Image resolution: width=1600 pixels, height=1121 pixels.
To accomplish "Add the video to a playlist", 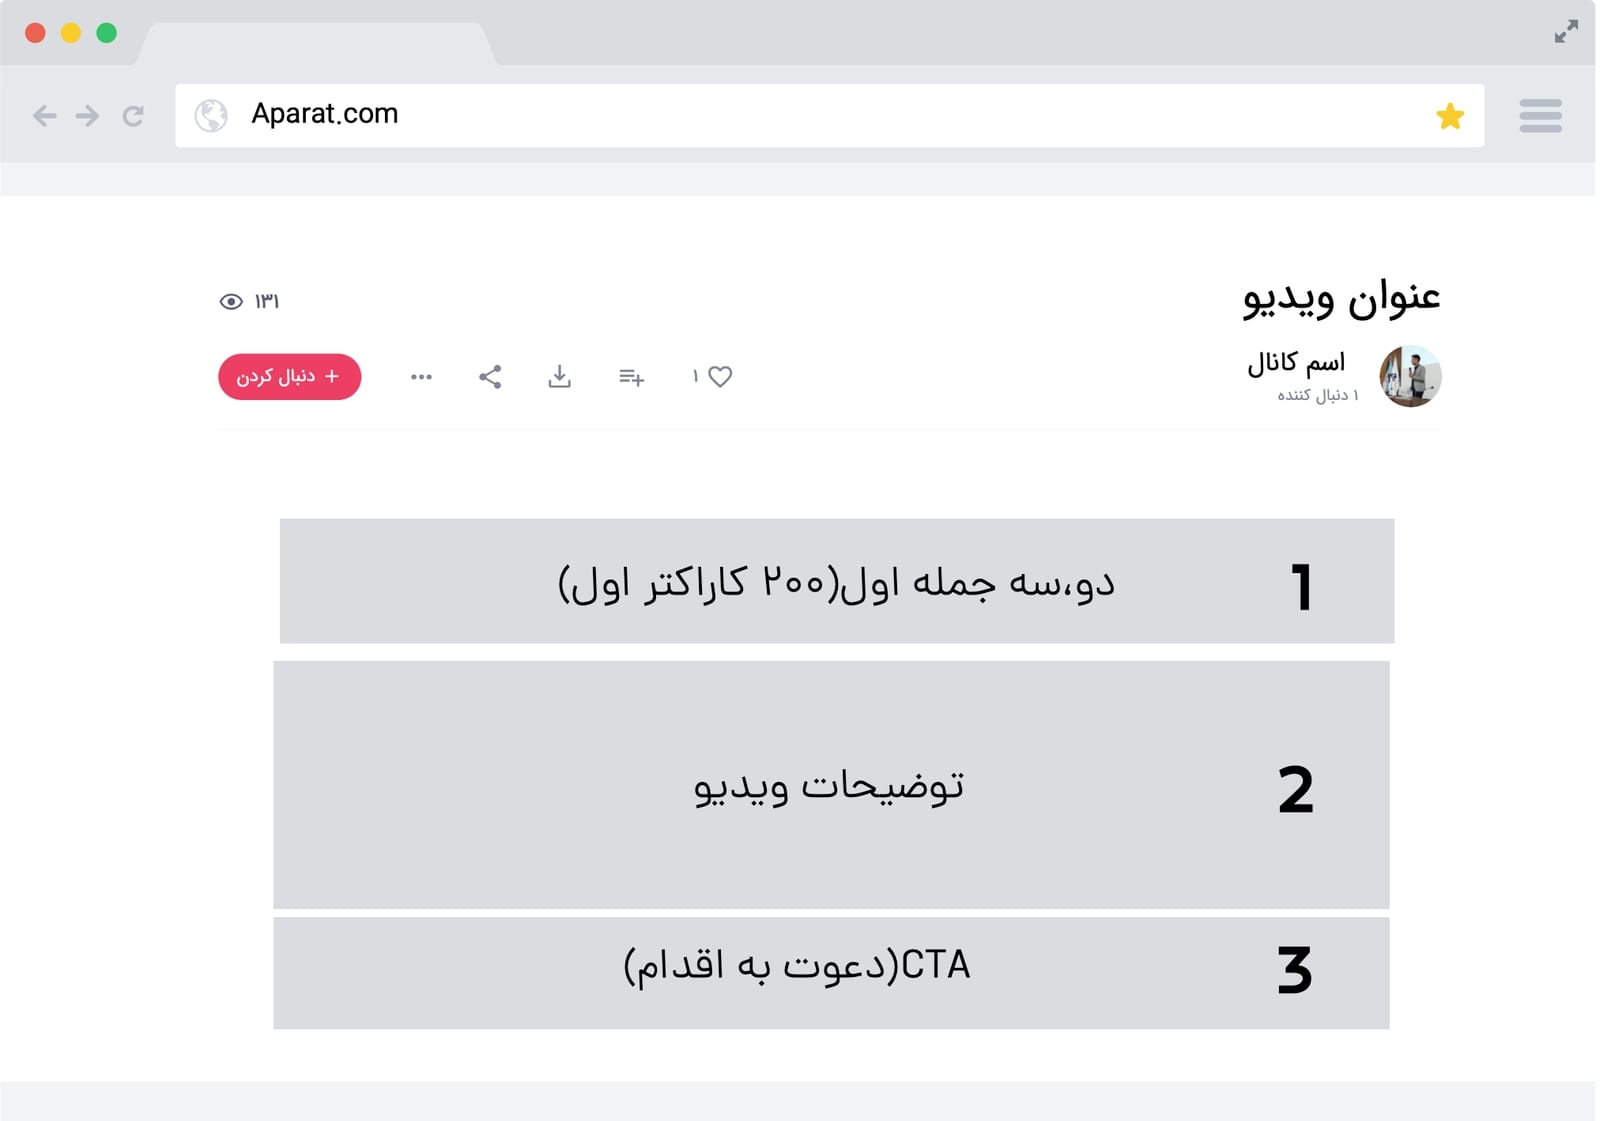I will 631,377.
